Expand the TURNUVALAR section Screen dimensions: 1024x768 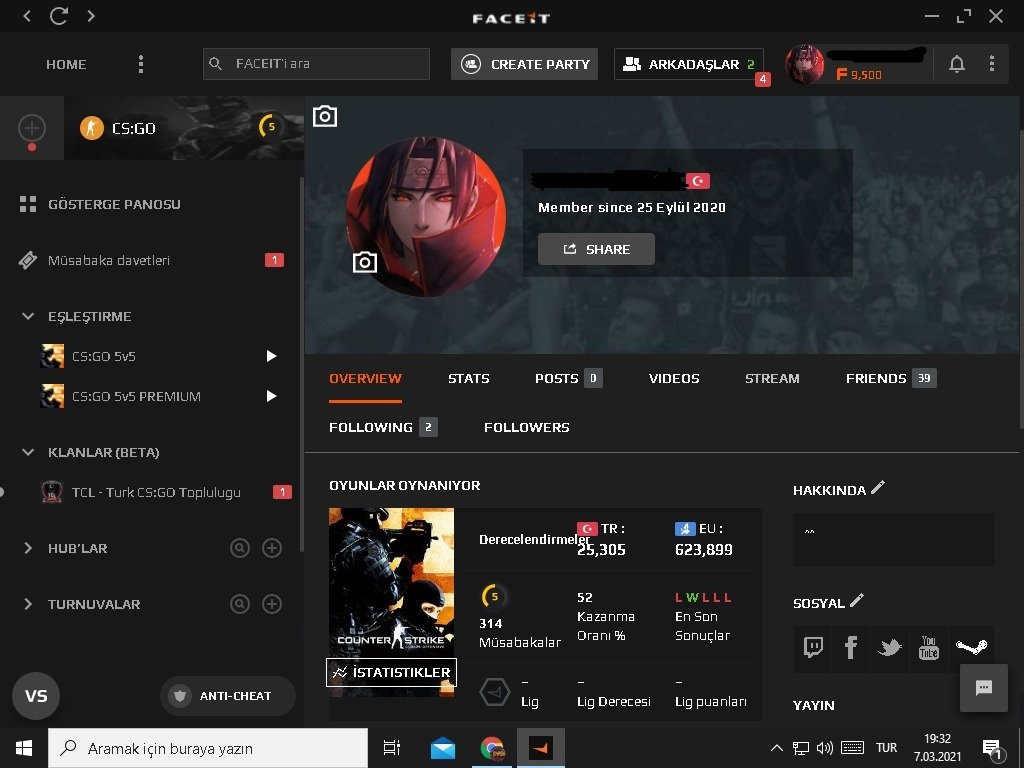coord(27,604)
